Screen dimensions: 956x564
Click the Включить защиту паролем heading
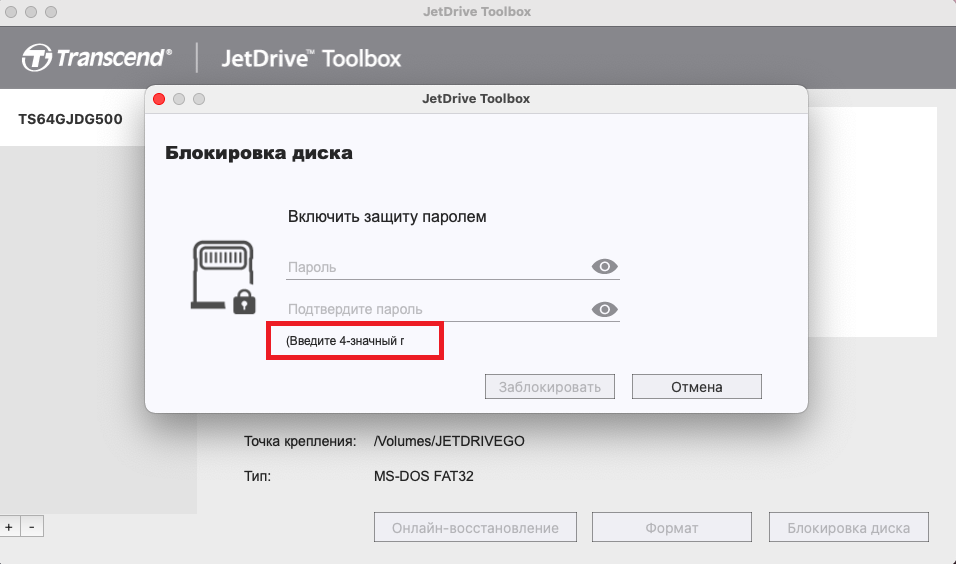tap(387, 216)
